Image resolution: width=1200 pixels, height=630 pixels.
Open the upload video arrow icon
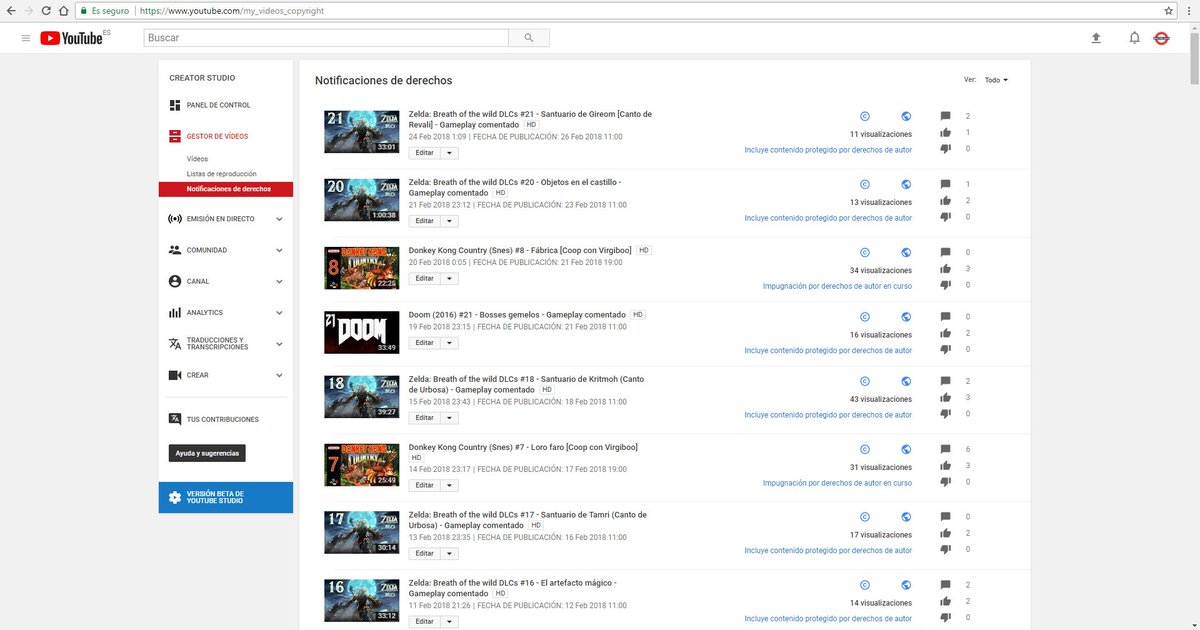pyautogui.click(x=1095, y=38)
